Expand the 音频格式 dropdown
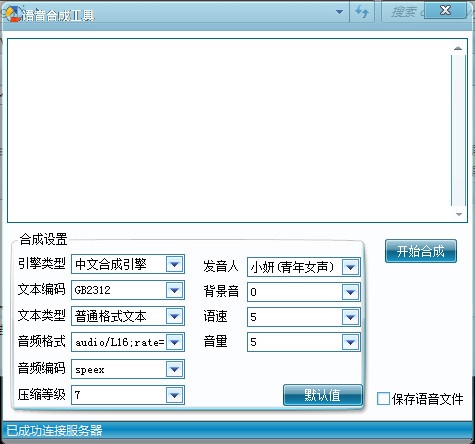475x444 pixels. click(x=175, y=342)
